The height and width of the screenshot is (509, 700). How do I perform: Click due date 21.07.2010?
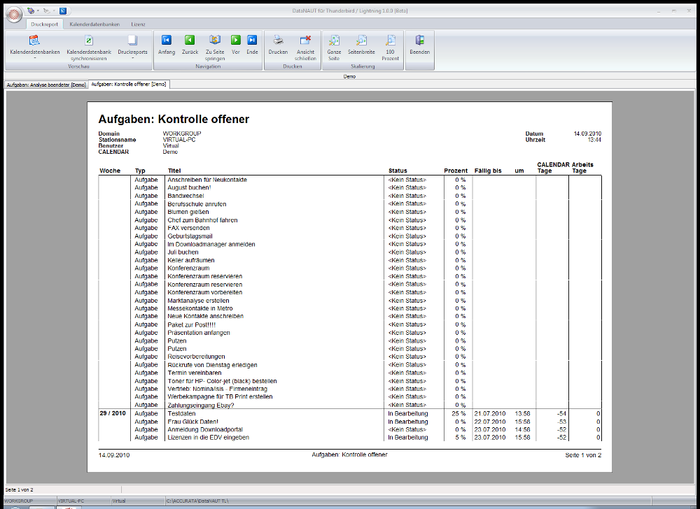490,413
